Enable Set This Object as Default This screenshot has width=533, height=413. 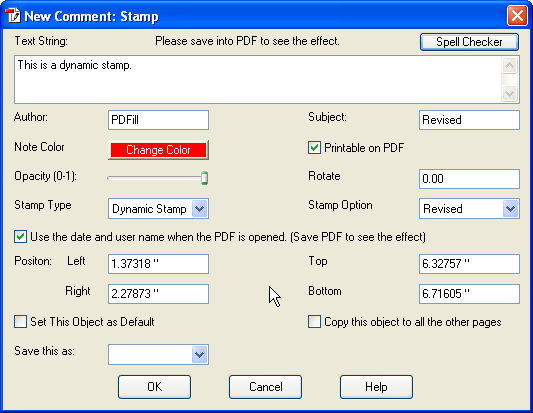pos(20,322)
